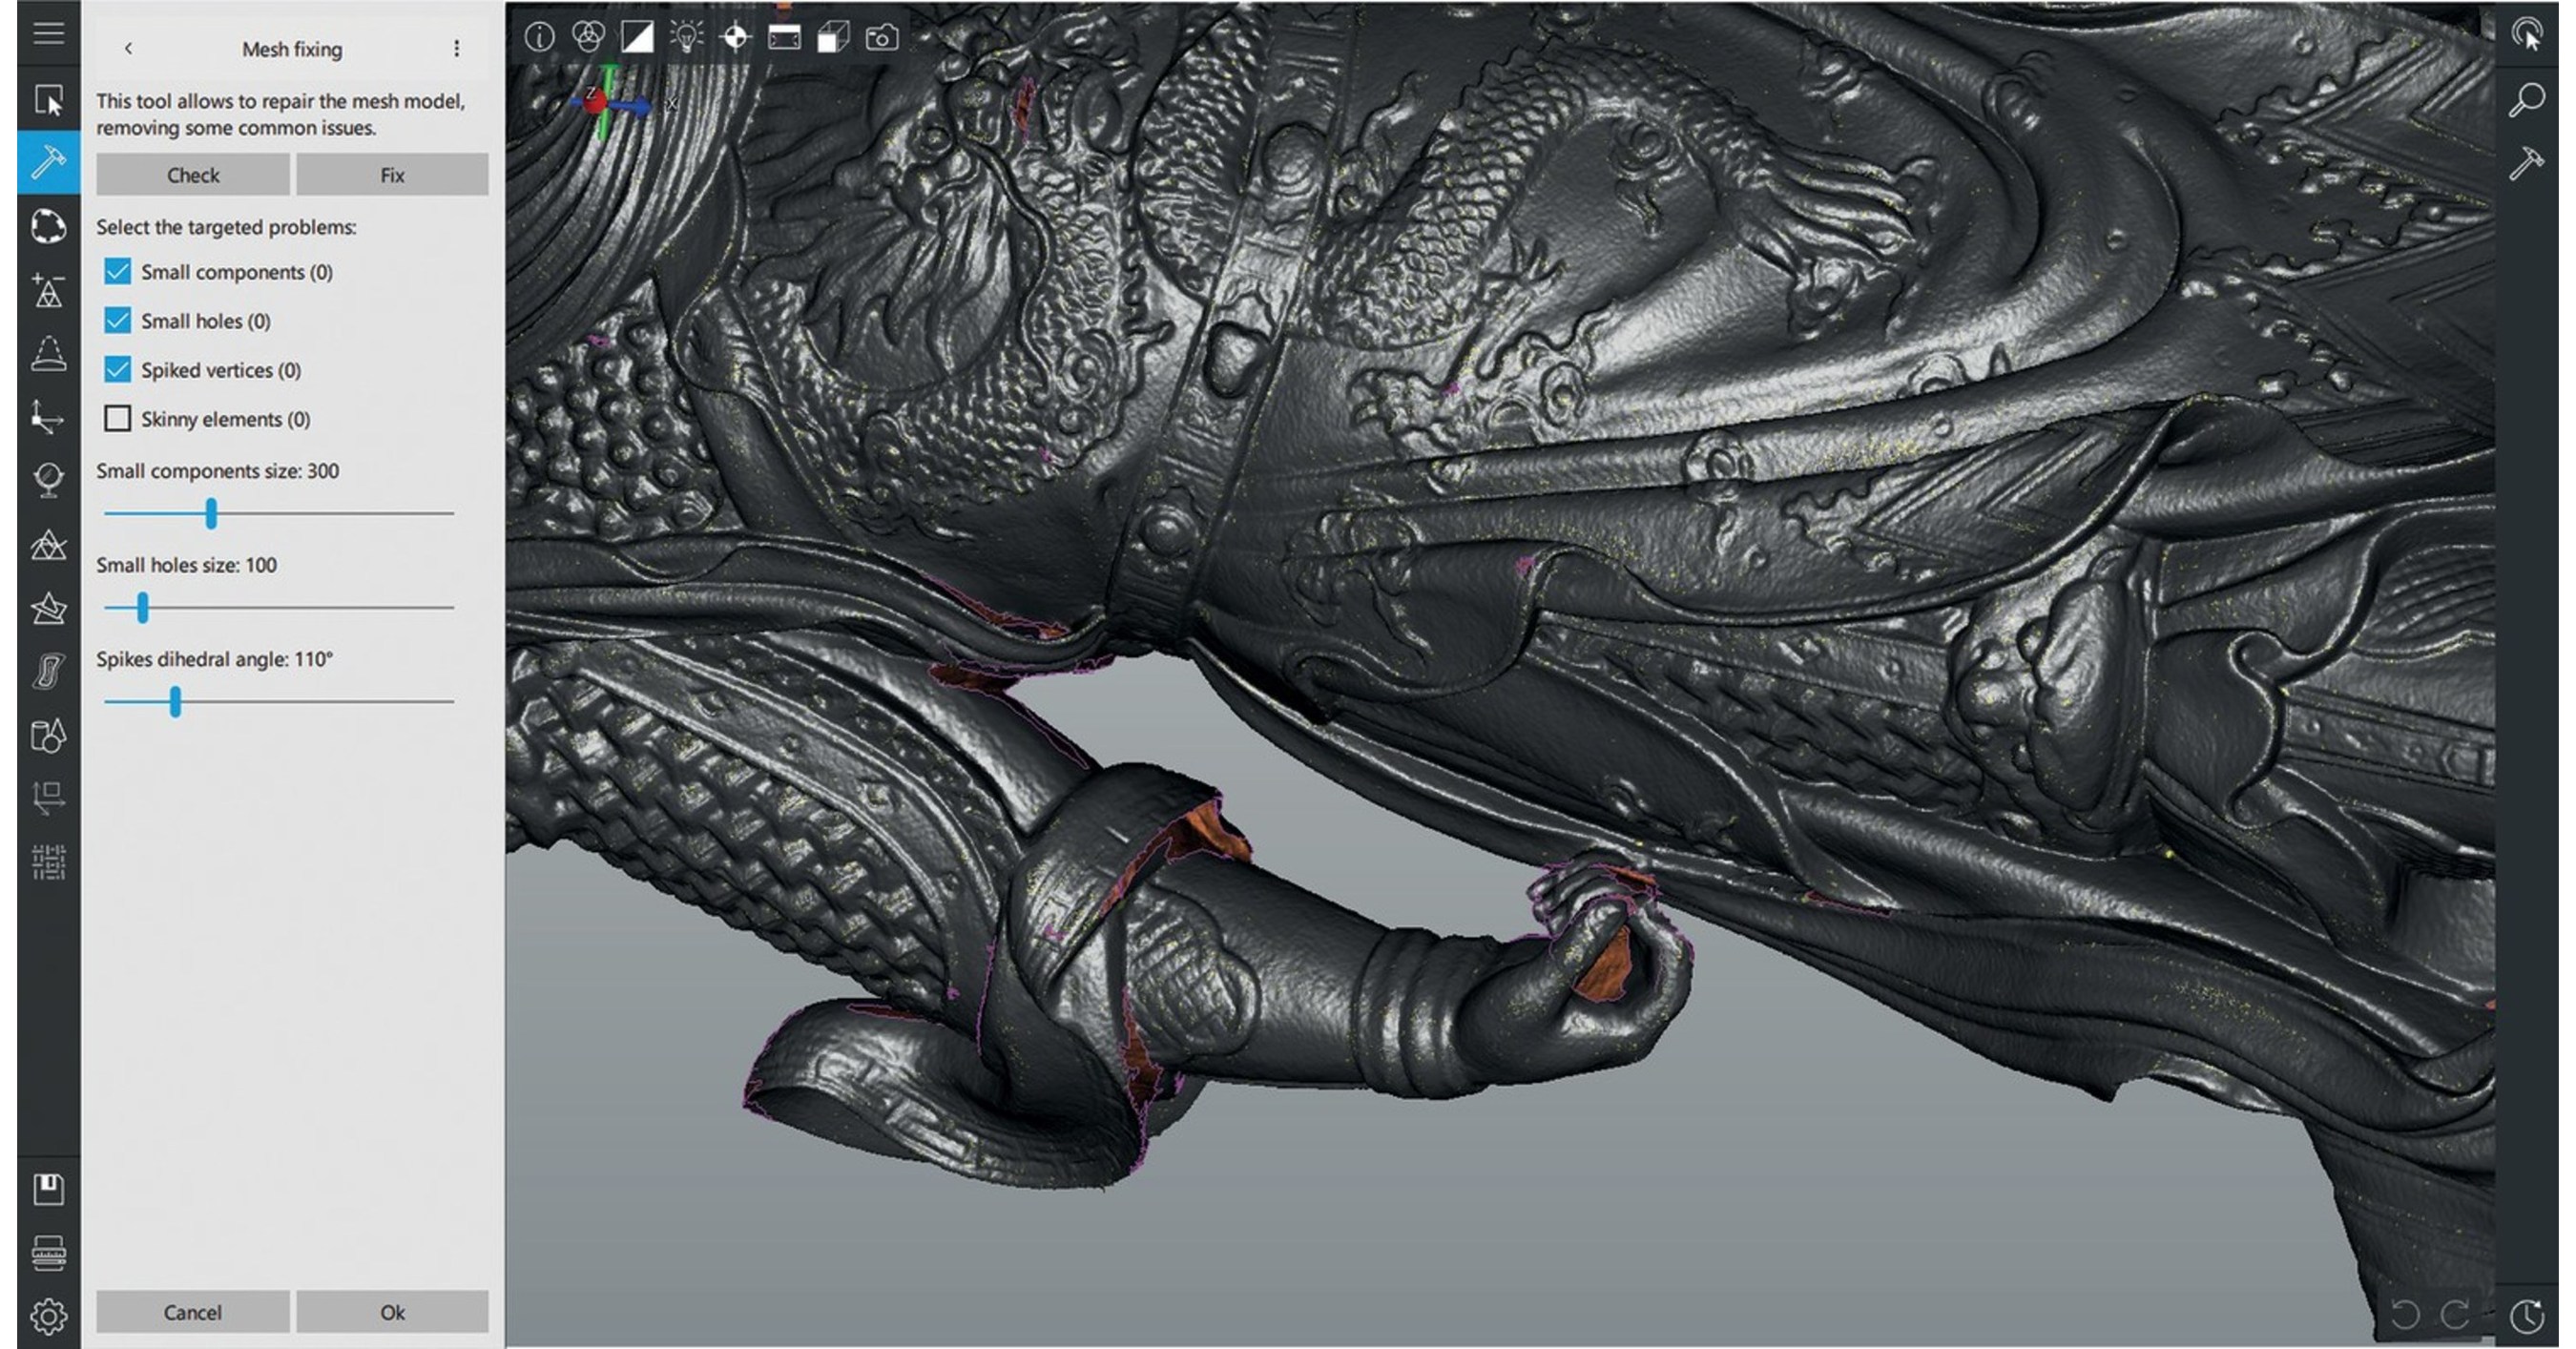
Task: Click the Fix button
Action: click(x=392, y=175)
